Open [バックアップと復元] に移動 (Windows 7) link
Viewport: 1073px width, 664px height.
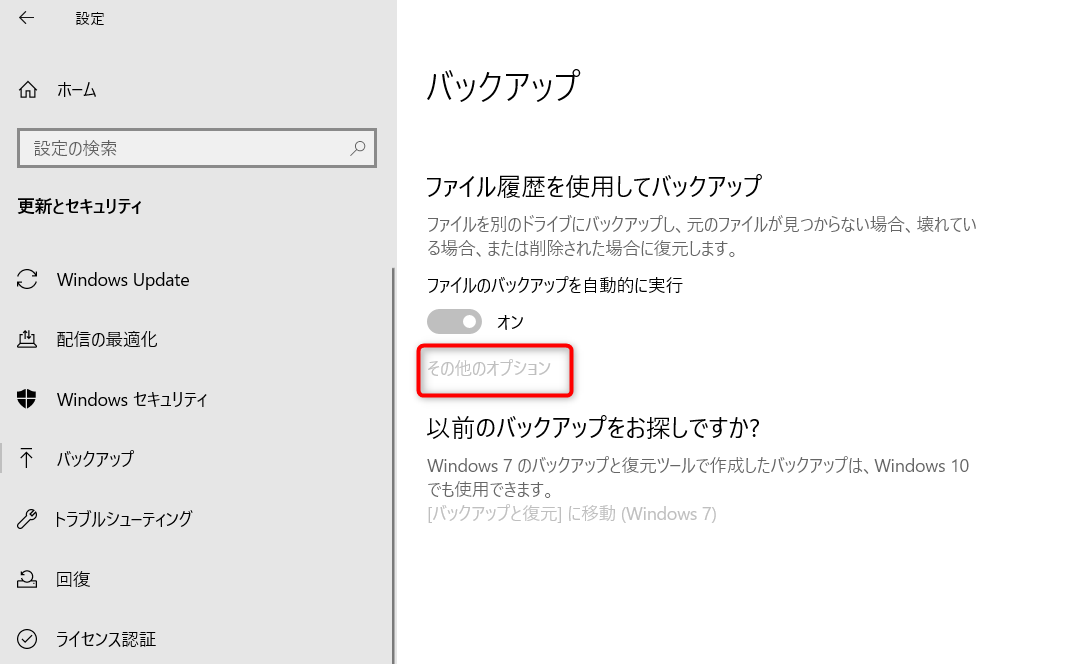tap(571, 513)
